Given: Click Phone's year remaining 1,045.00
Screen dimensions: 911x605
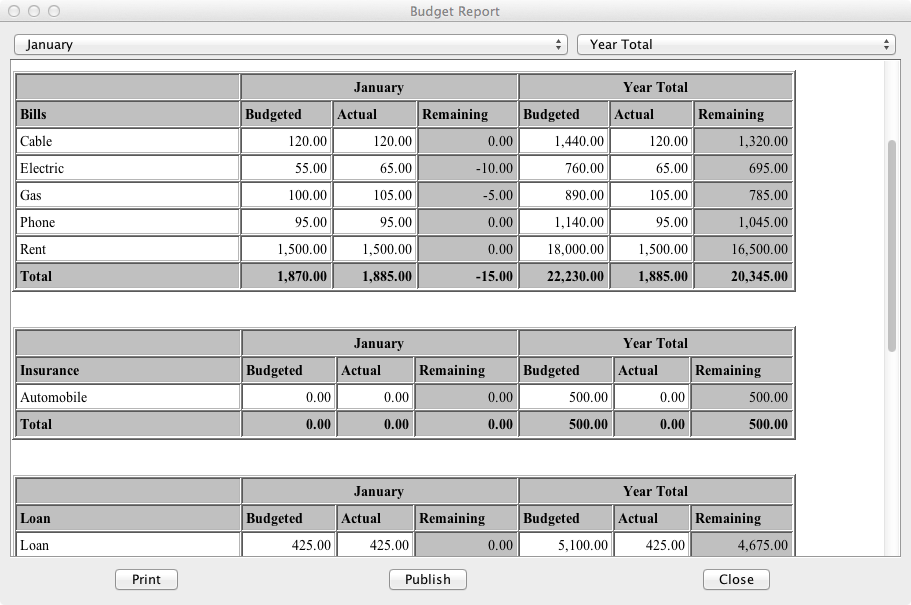Looking at the screenshot, I should pos(743,223).
